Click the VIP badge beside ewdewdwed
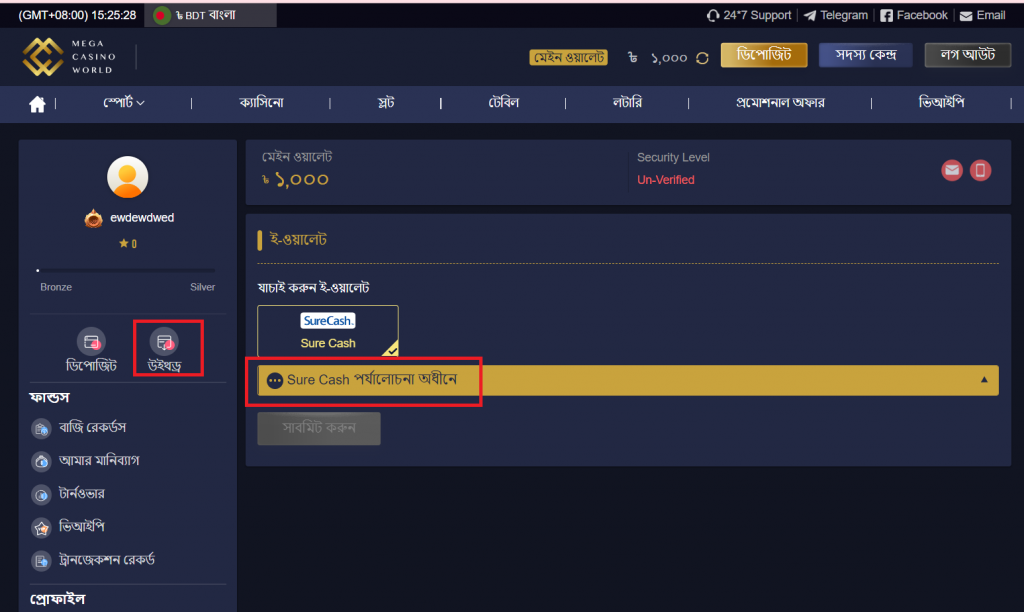 pos(93,218)
